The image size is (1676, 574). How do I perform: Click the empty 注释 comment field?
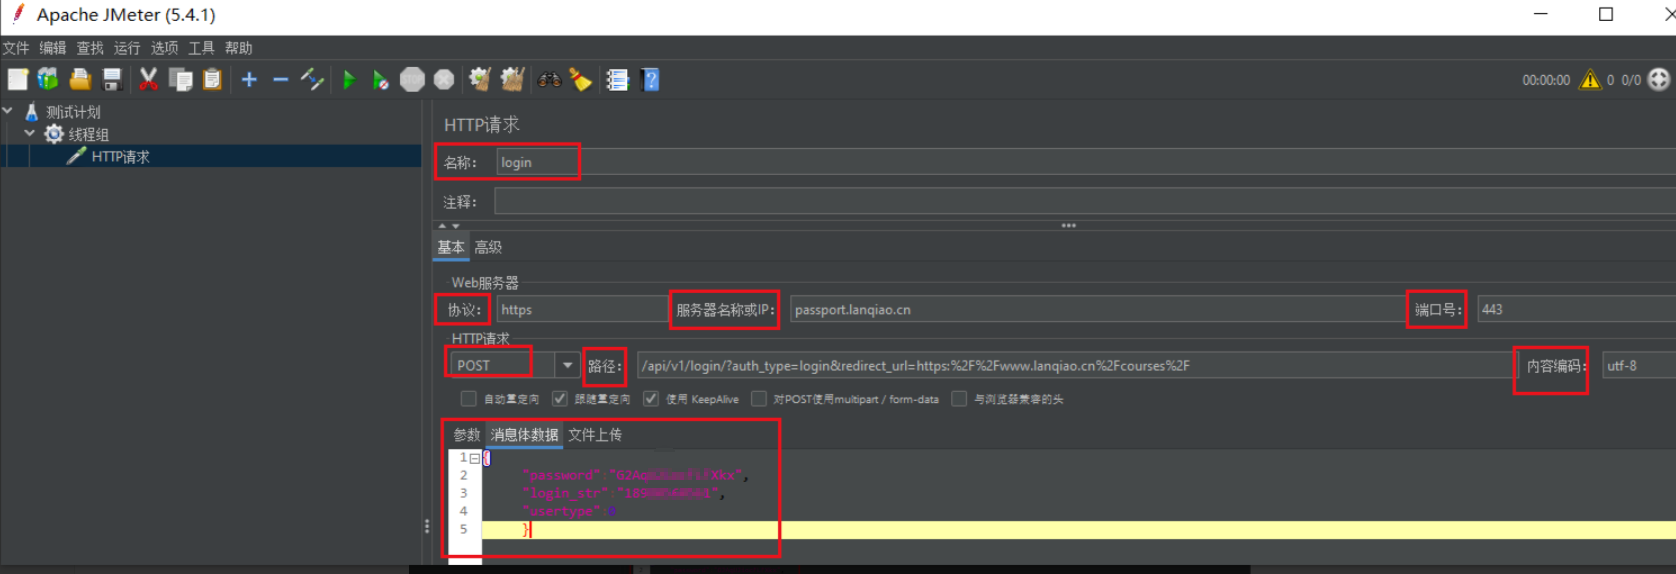click(1085, 202)
